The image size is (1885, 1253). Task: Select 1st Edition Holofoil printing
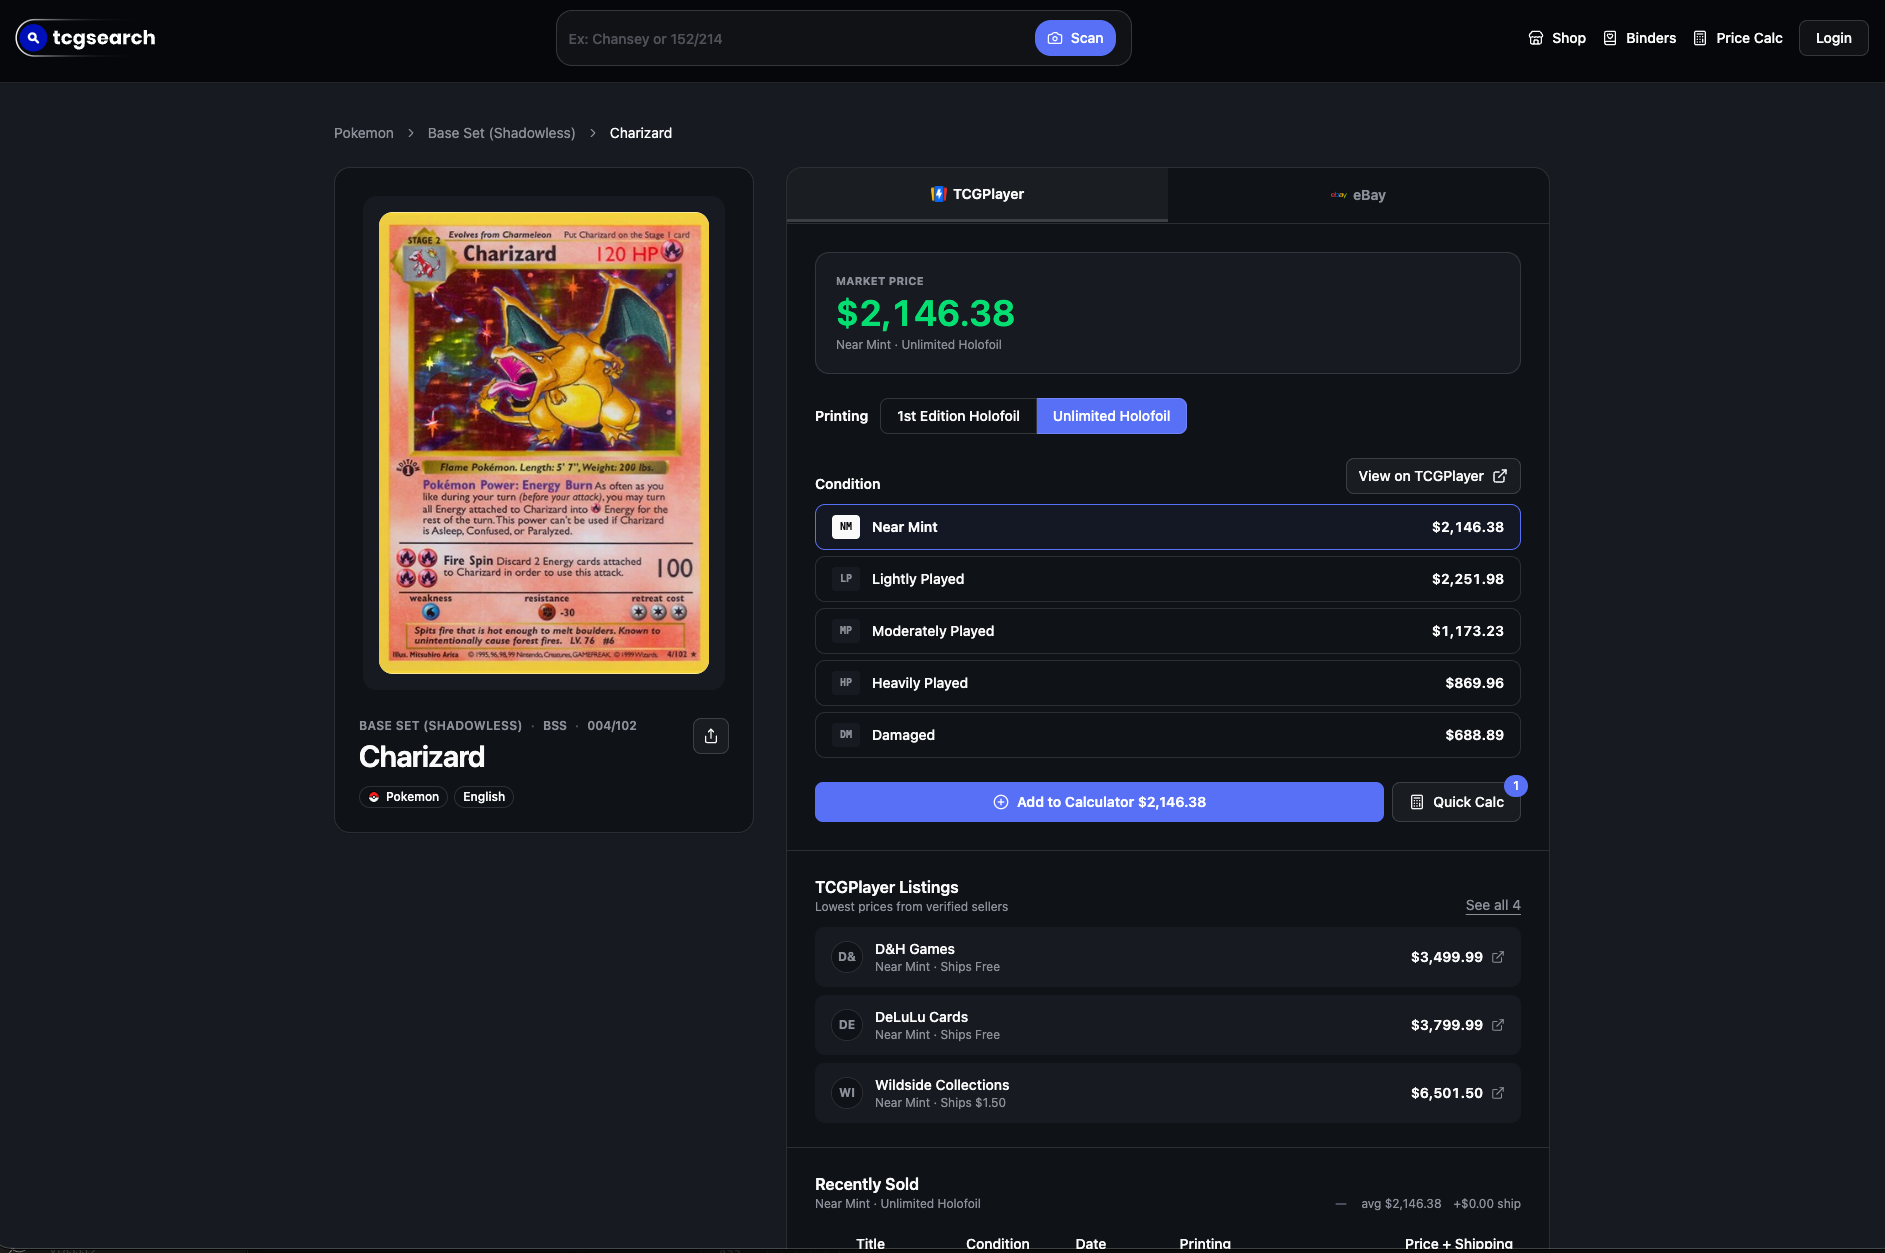958,416
